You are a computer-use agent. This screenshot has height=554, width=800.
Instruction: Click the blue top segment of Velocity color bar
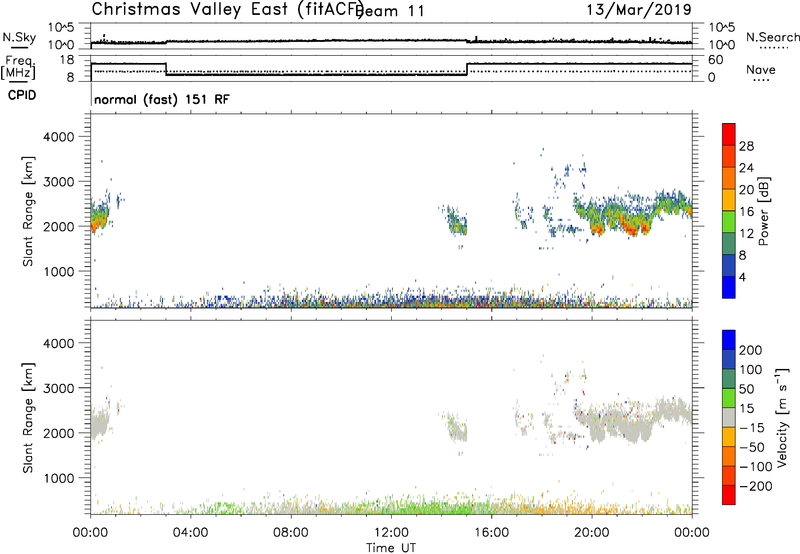[729, 340]
